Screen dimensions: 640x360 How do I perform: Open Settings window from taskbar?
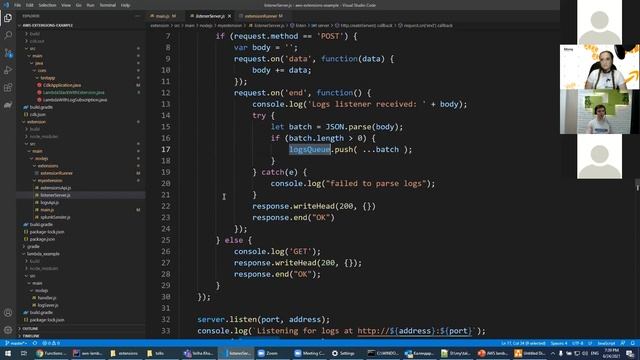[x=346, y=353]
